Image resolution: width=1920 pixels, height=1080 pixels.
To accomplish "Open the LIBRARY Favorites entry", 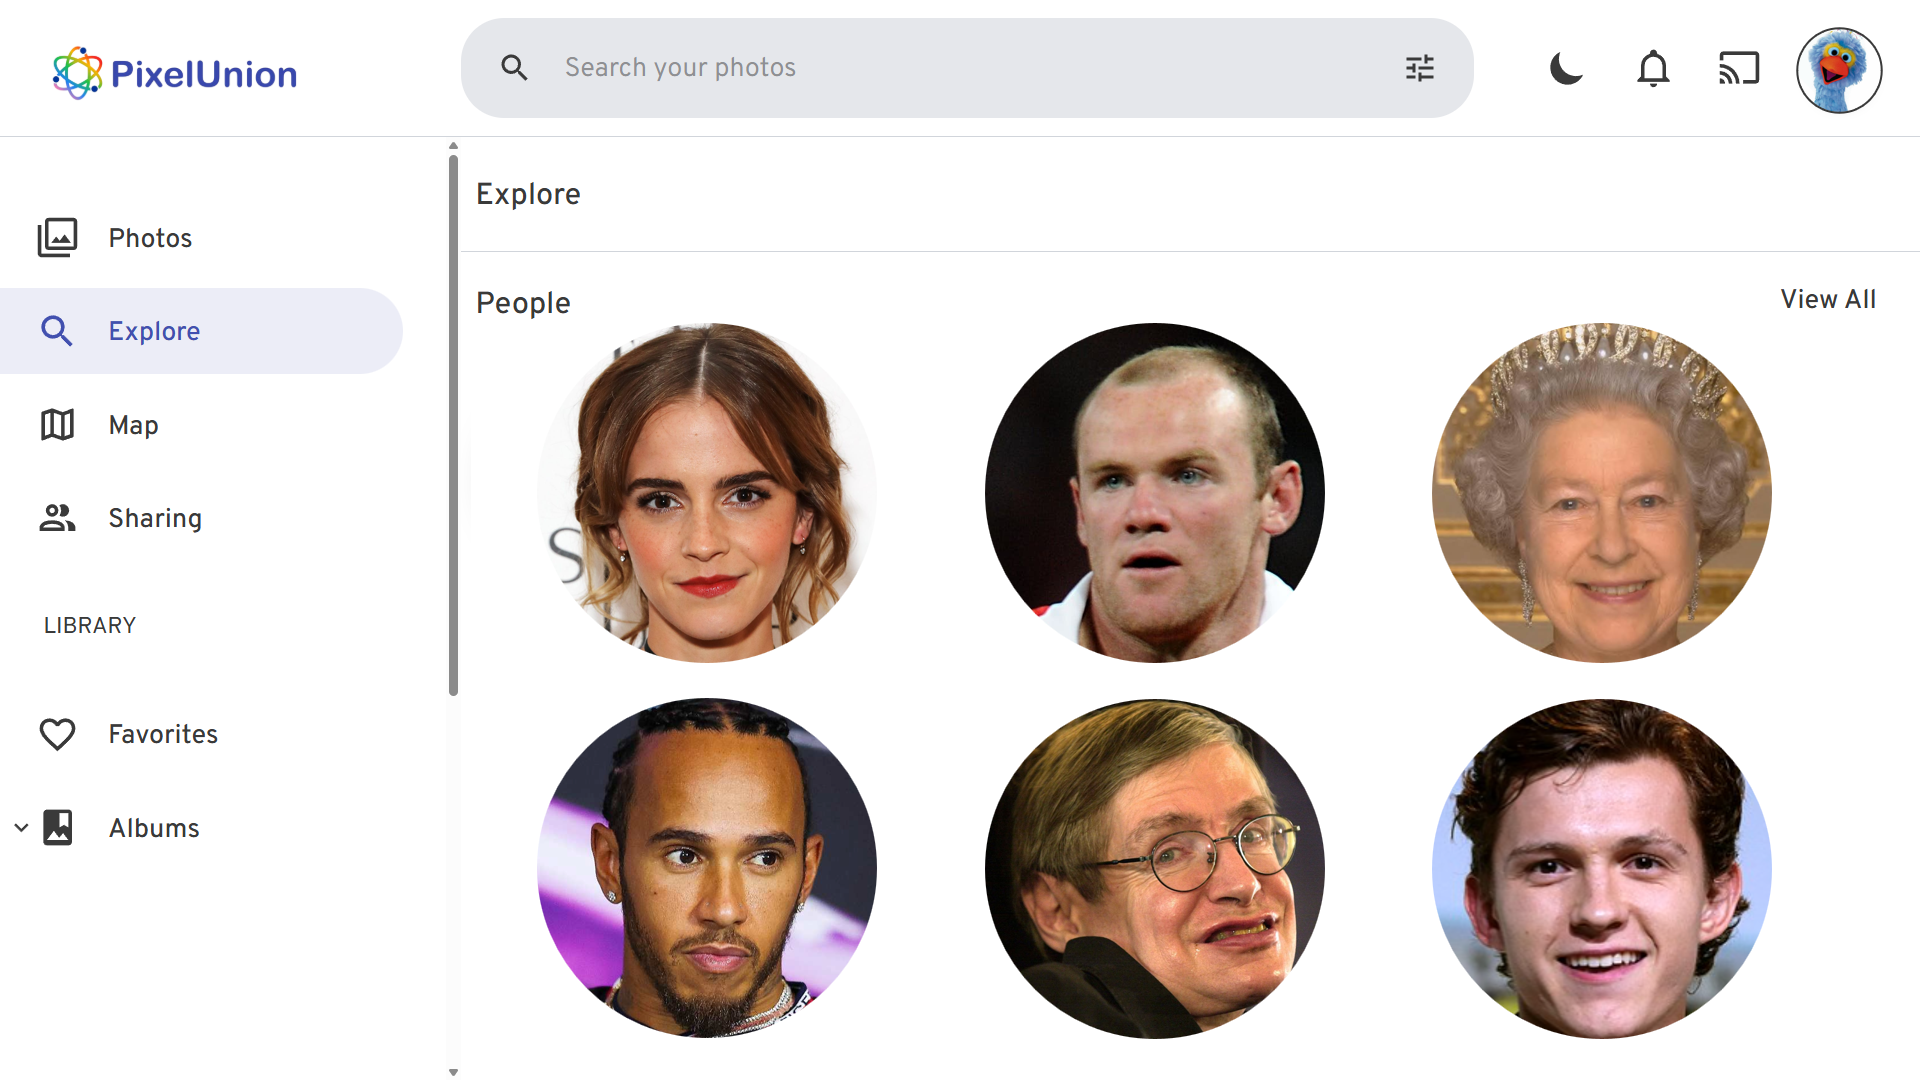I will pos(163,733).
